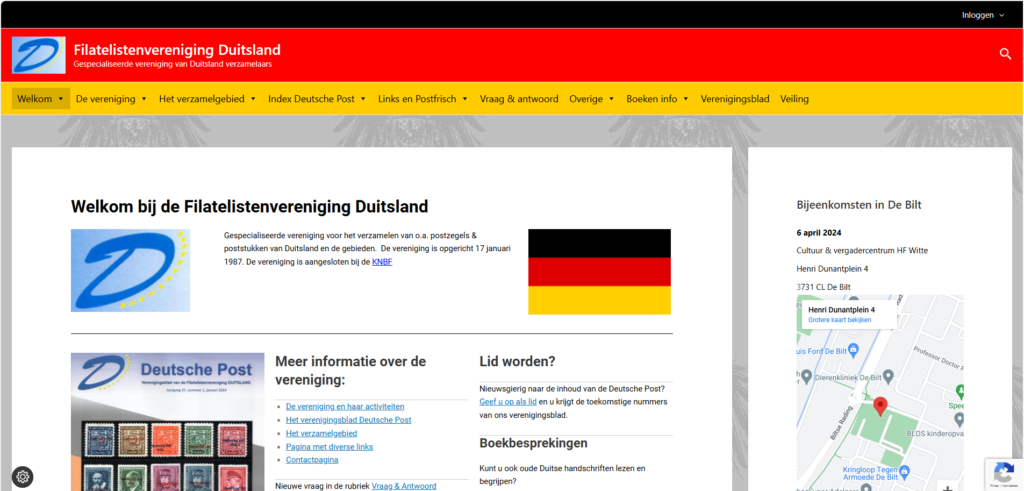Click Henri Dunantplein 4 in map card
Viewport: 1024px width, 491px height.
click(841, 309)
